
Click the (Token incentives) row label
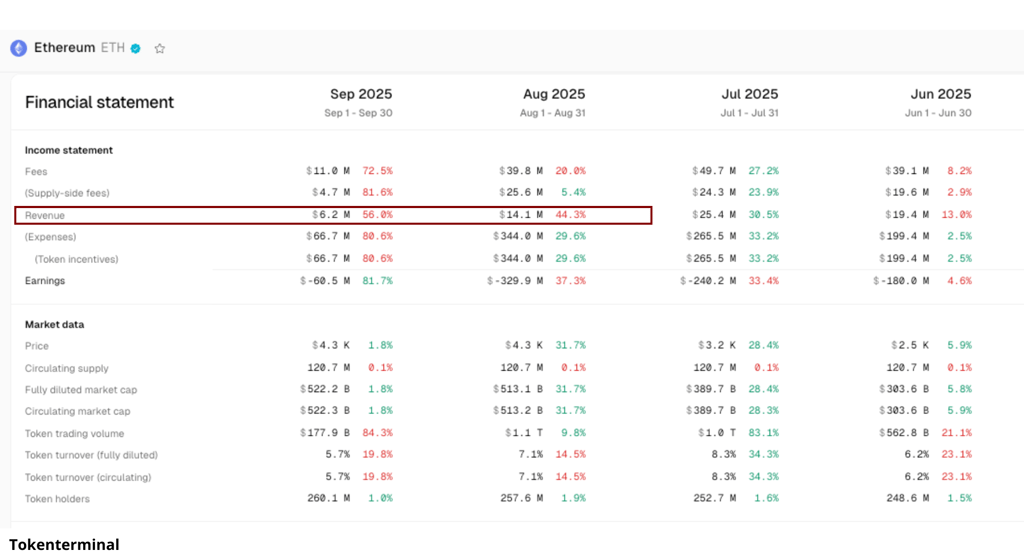(76, 259)
